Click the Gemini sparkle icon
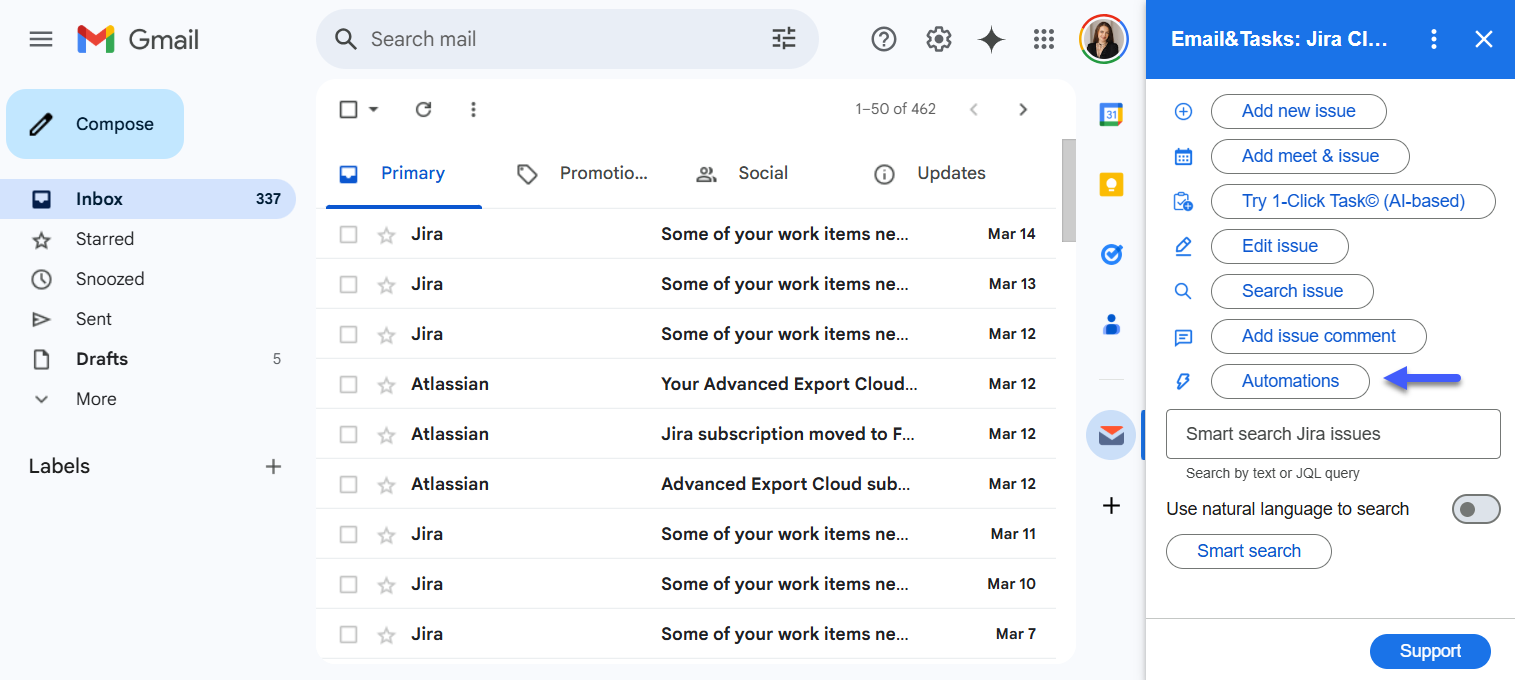The width and height of the screenshot is (1515, 680). click(991, 39)
